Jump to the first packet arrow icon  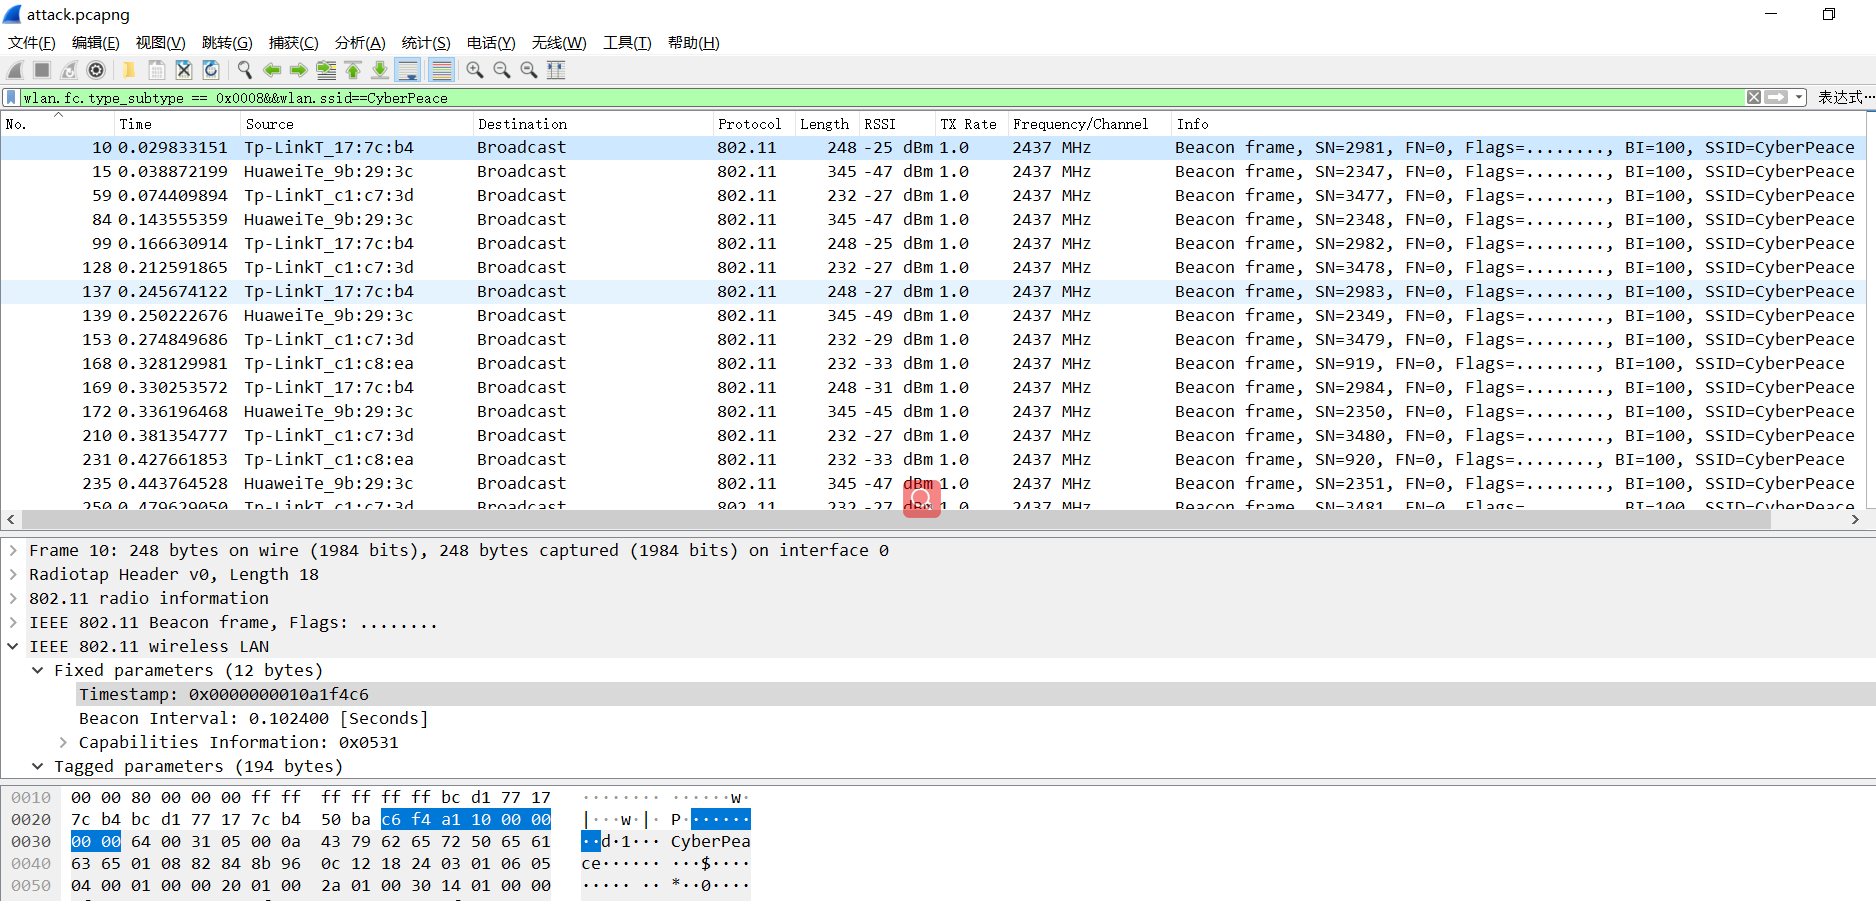(x=353, y=70)
